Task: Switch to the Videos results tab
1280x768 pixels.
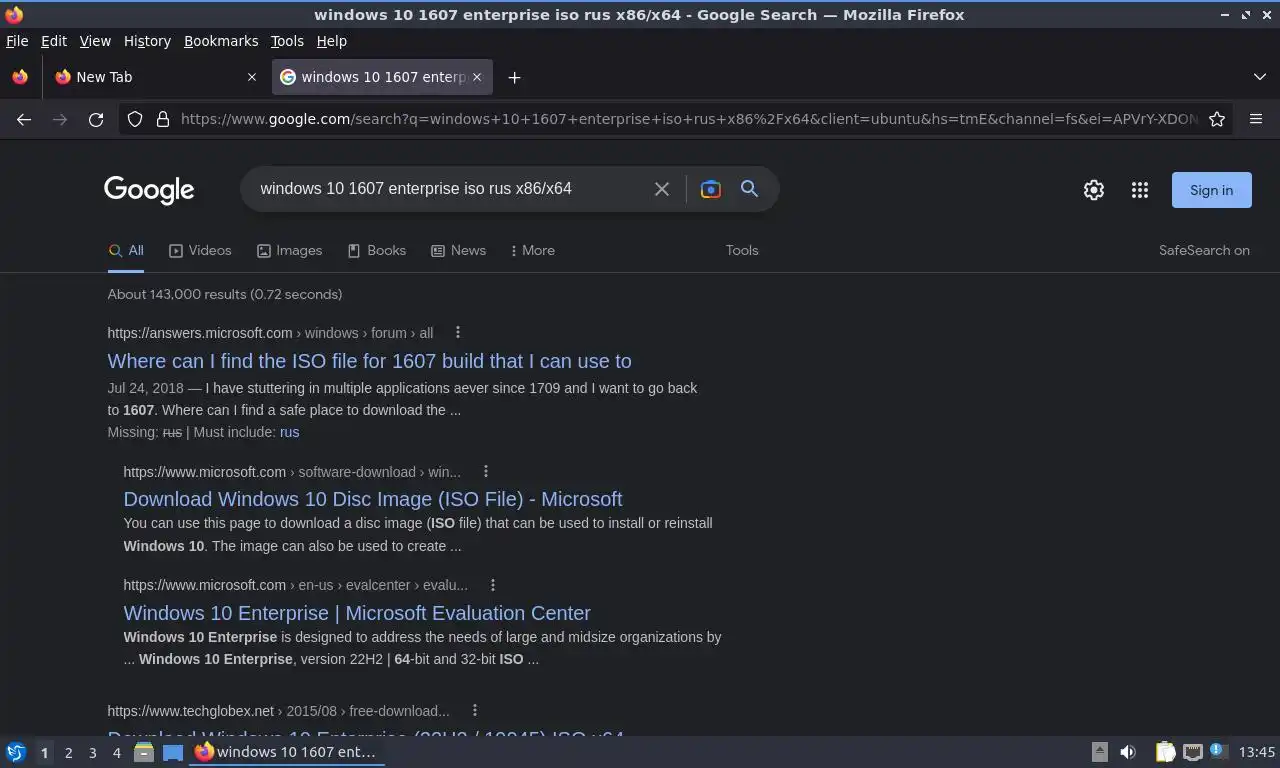Action: (x=200, y=250)
